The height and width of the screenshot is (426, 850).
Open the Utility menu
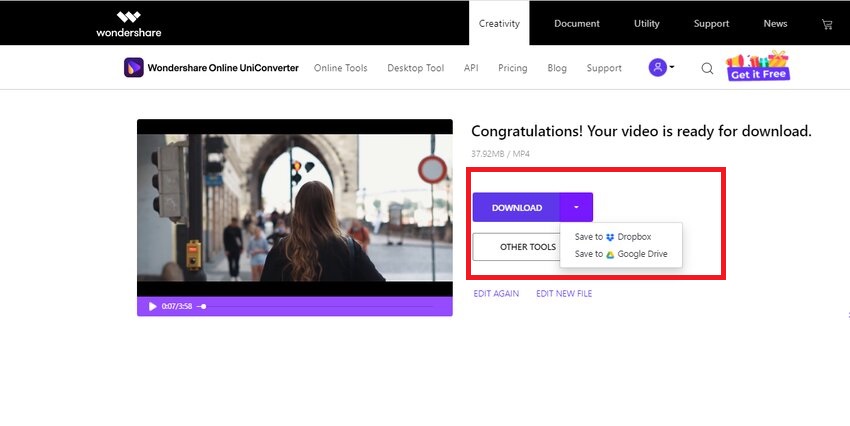tap(647, 23)
